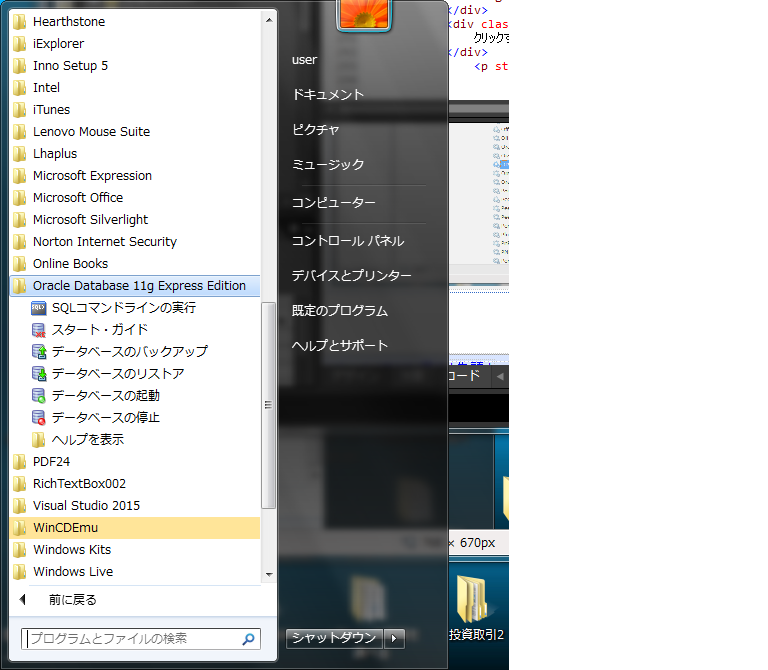Click the search magnifier icon
Screen dimensions: 768x670
tap(248, 639)
